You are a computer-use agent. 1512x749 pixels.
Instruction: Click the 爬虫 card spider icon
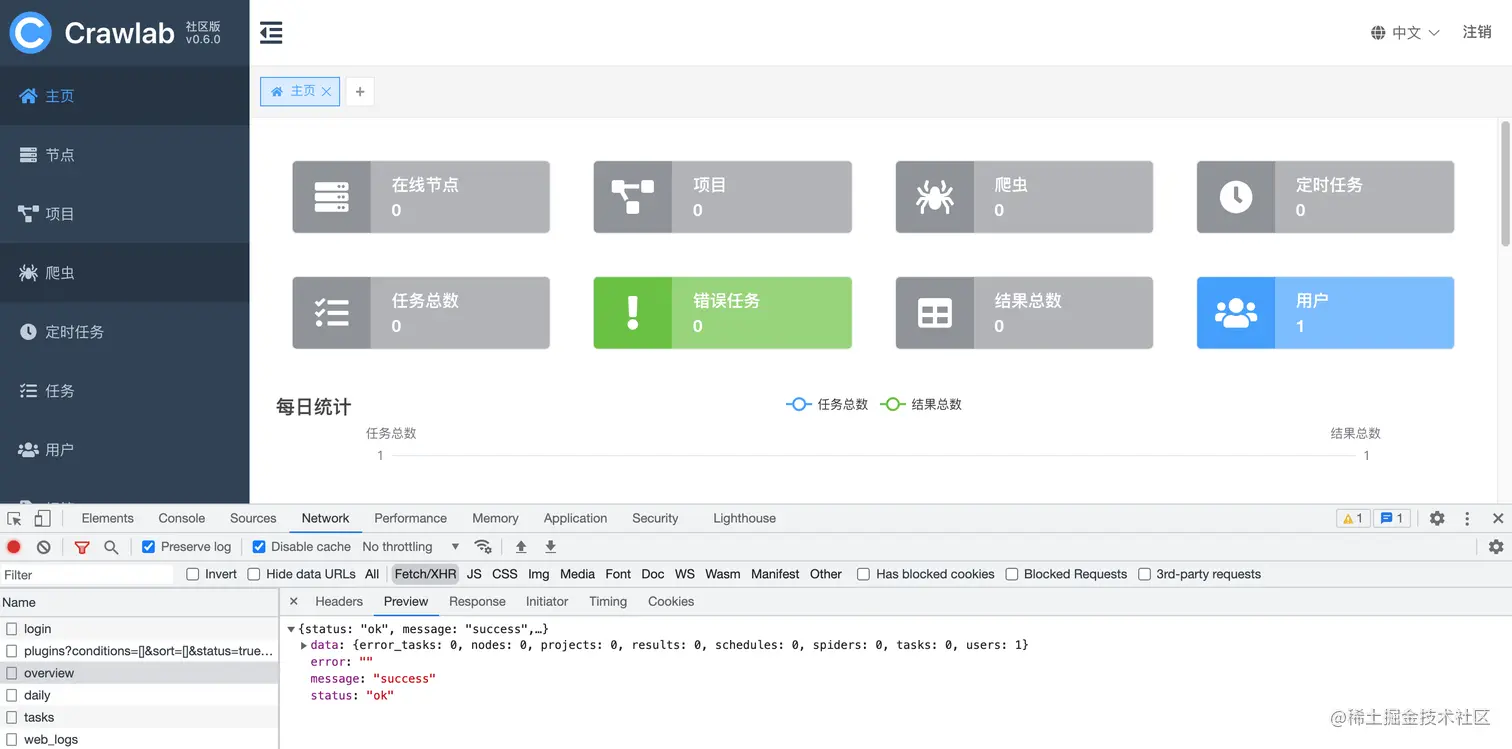(x=935, y=197)
